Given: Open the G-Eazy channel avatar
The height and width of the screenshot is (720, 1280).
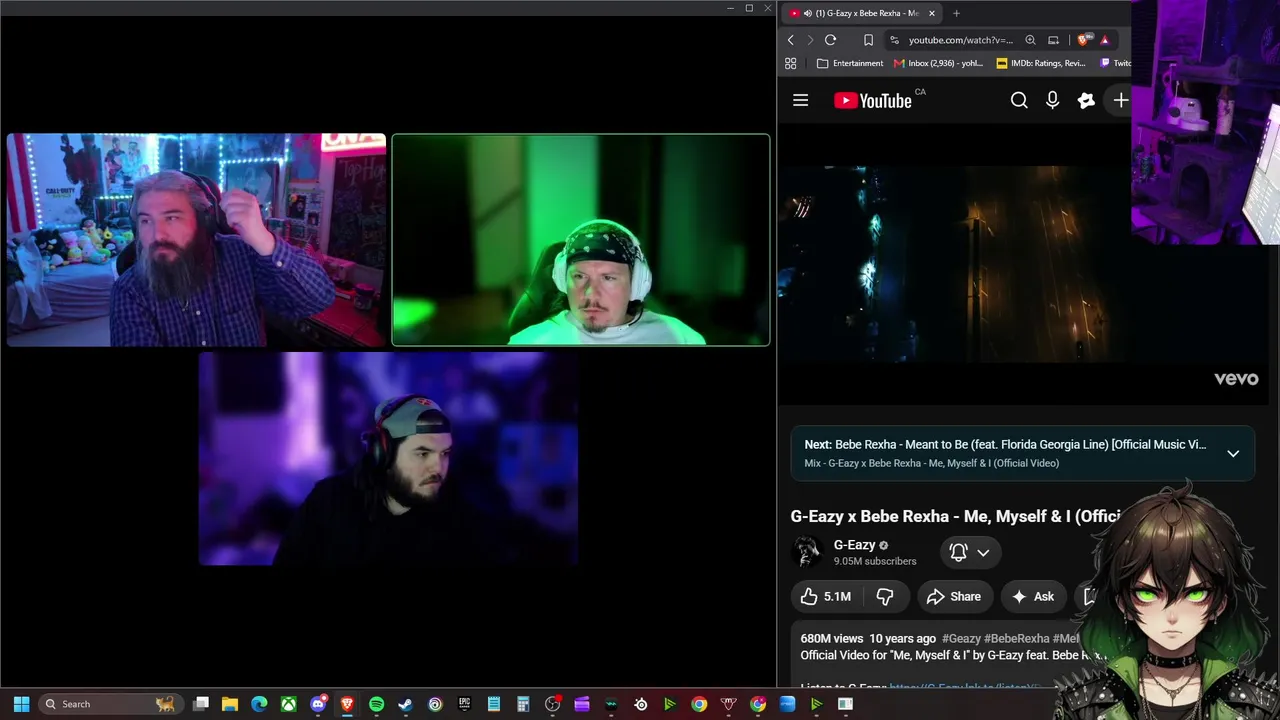Looking at the screenshot, I should tap(807, 552).
